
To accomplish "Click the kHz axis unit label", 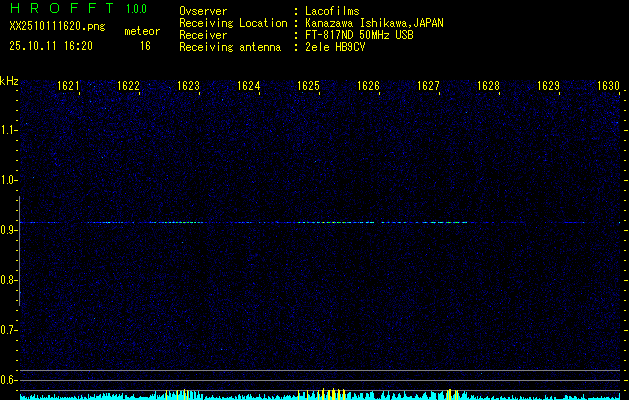I will tap(9, 80).
